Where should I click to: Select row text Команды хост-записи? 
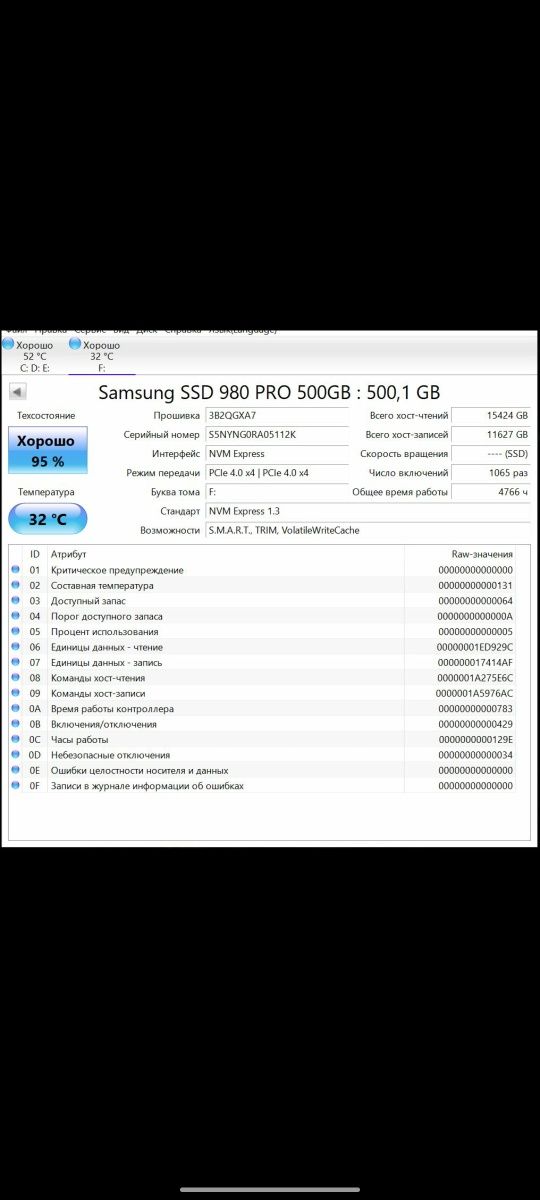point(97,693)
